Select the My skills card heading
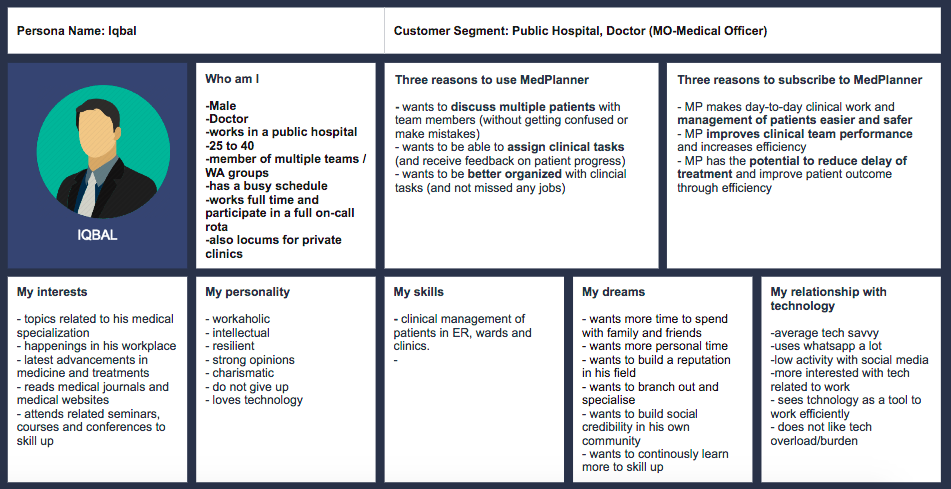This screenshot has height=489, width=951. 418,292
